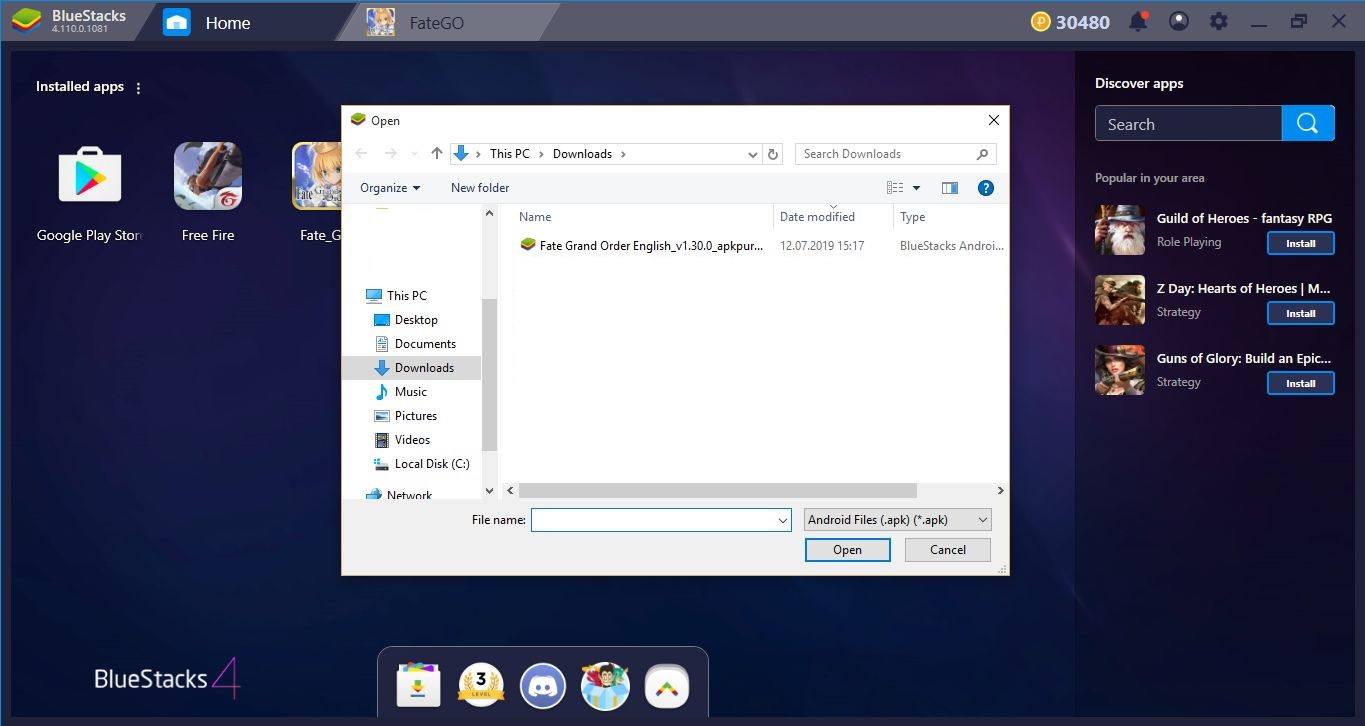Switch to the FateGO tab
The width and height of the screenshot is (1365, 726).
(x=435, y=22)
